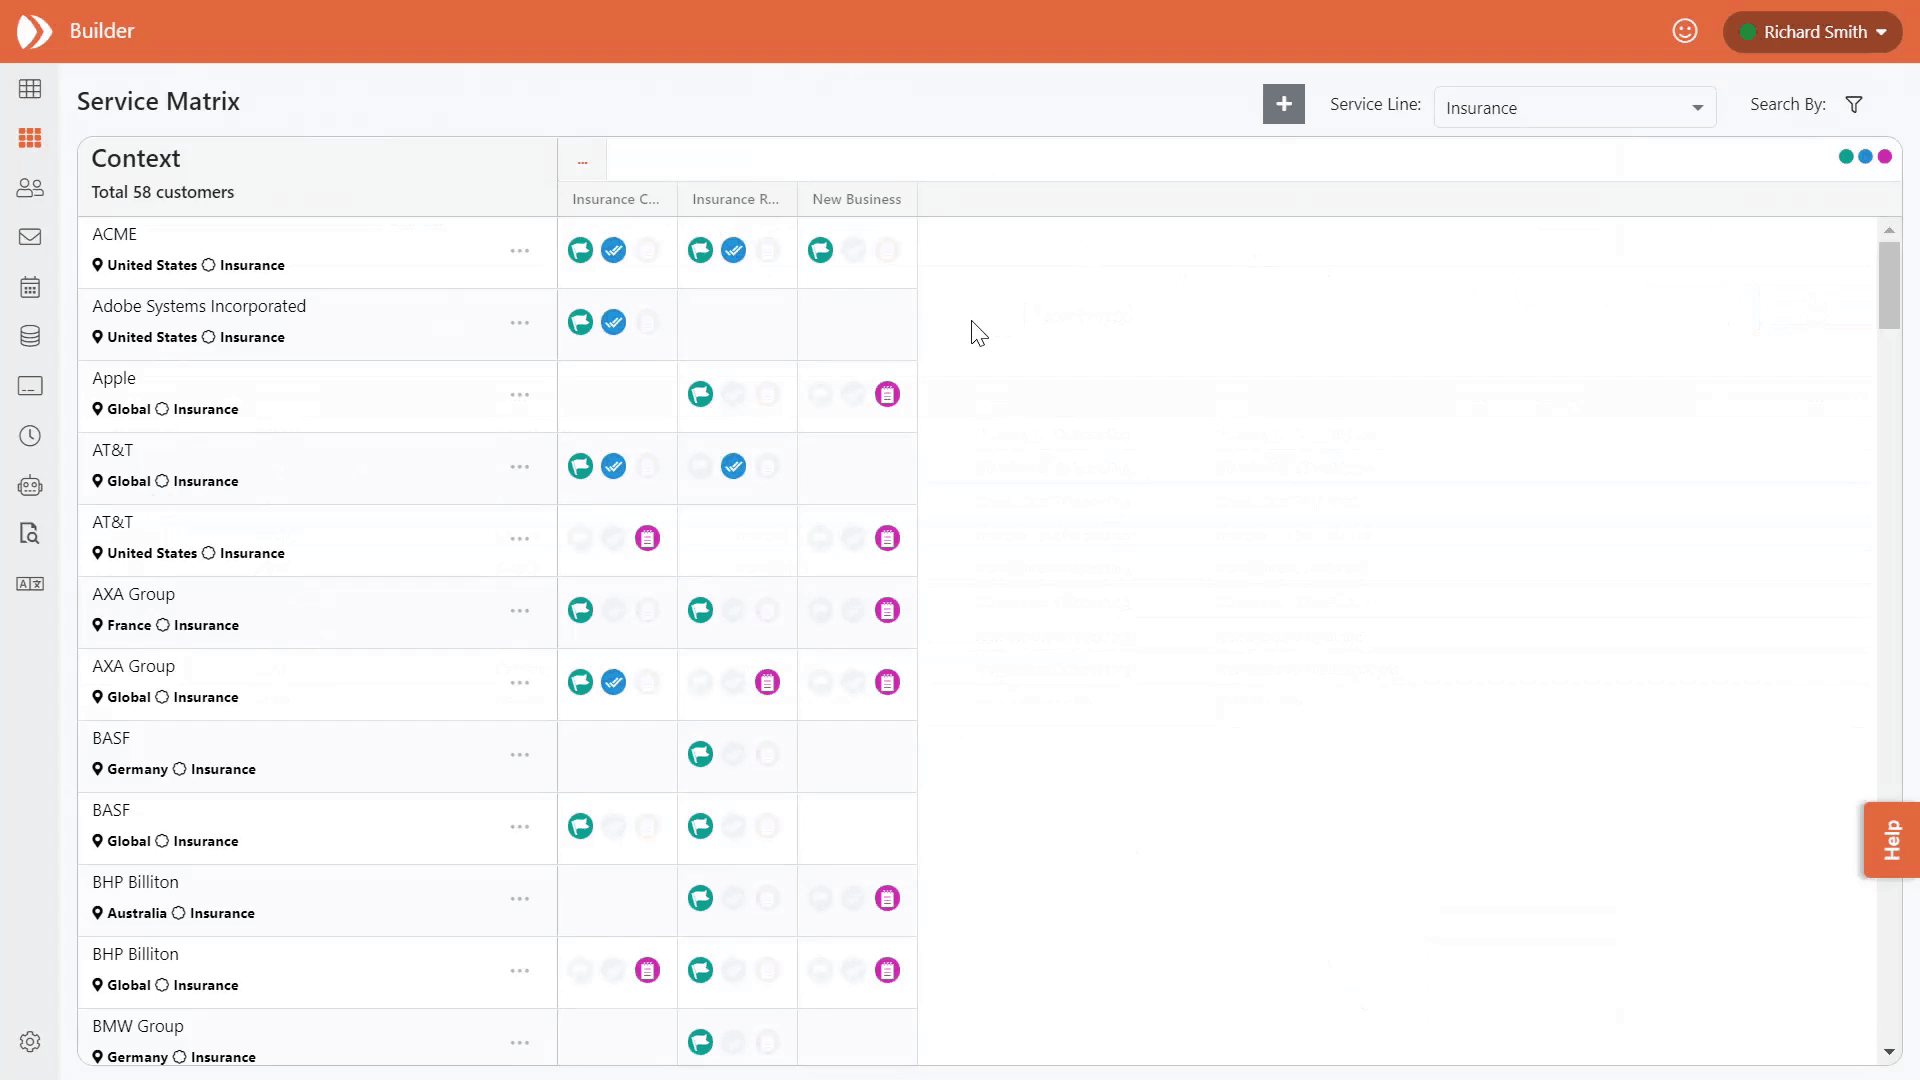1920x1080 pixels.
Task: Click the database stack sidebar icon
Action: (30, 336)
